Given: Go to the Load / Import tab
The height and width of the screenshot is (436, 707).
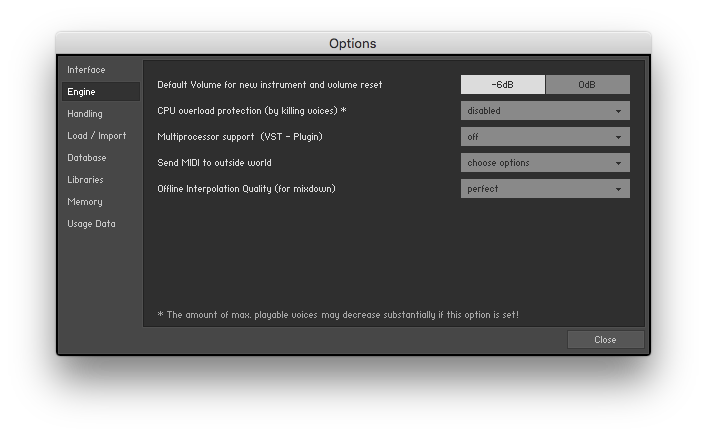Looking at the screenshot, I should [97, 136].
